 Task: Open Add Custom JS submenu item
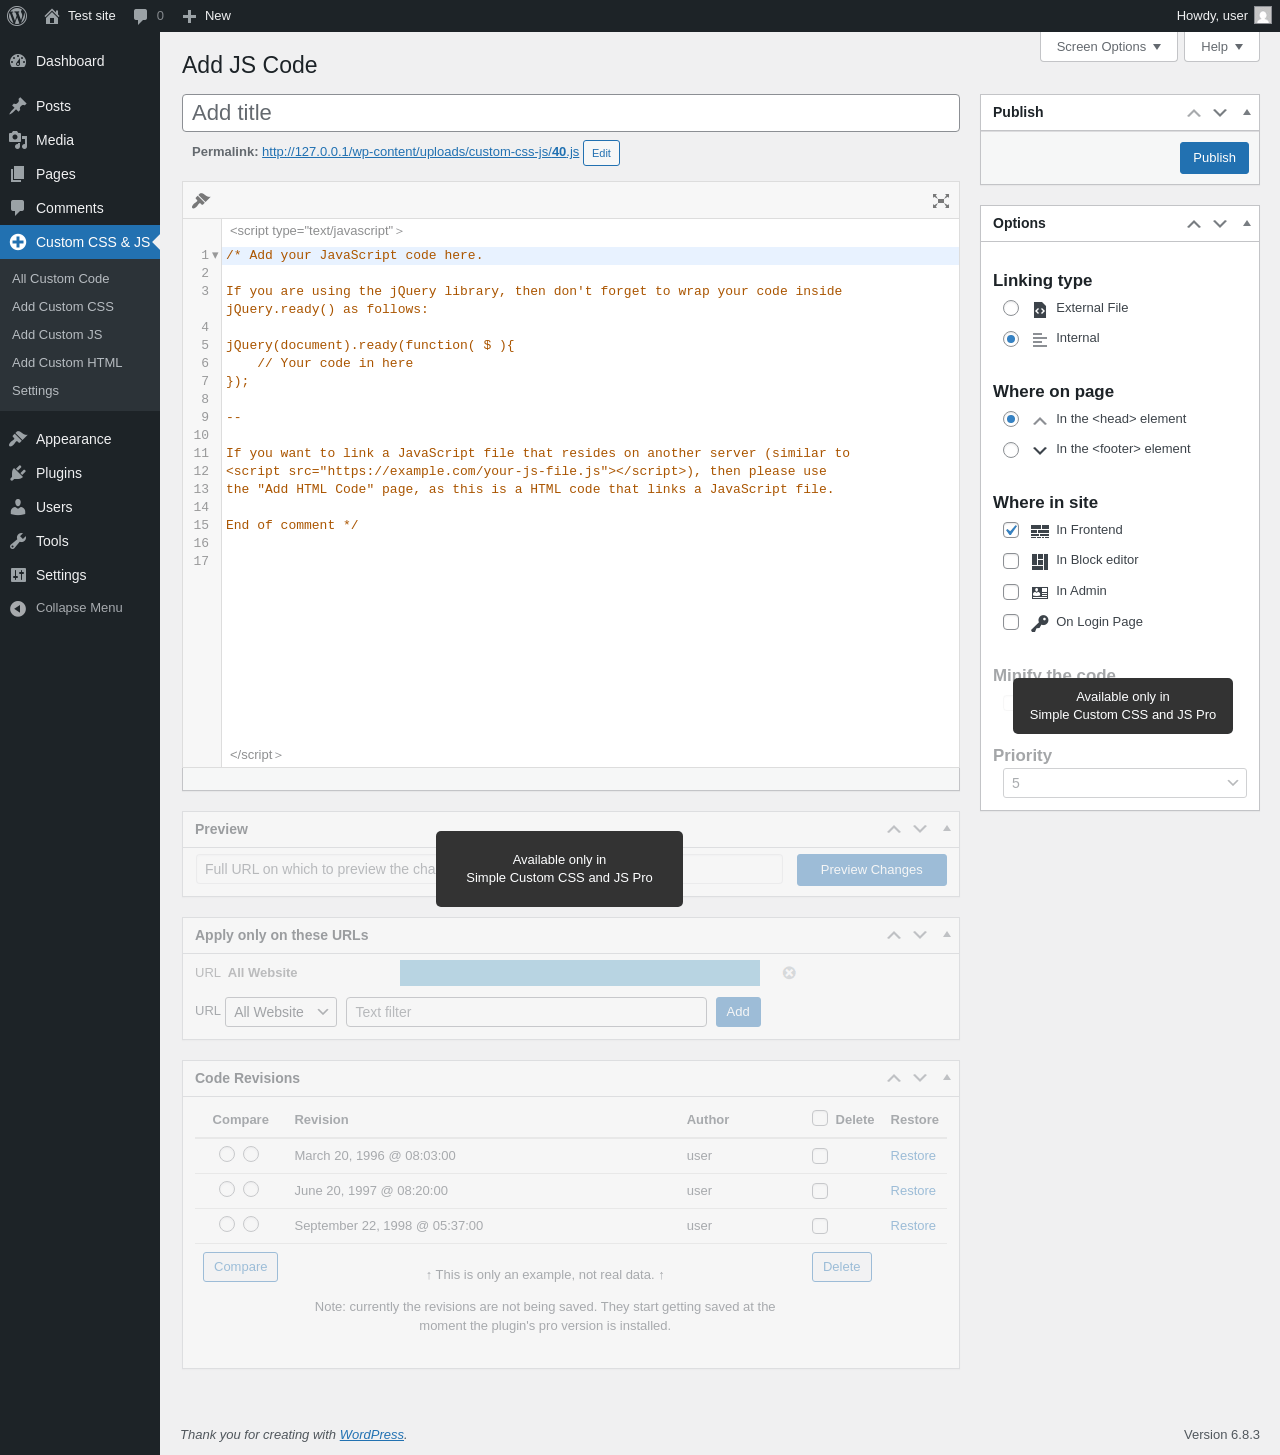(x=57, y=335)
